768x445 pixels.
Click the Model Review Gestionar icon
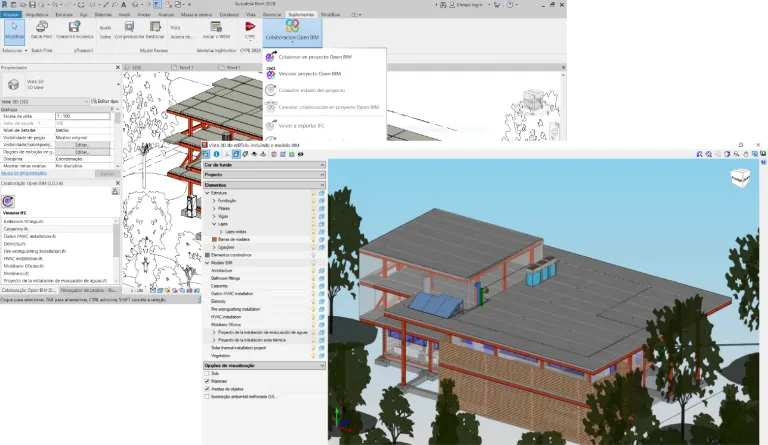pyautogui.click(x=155, y=26)
